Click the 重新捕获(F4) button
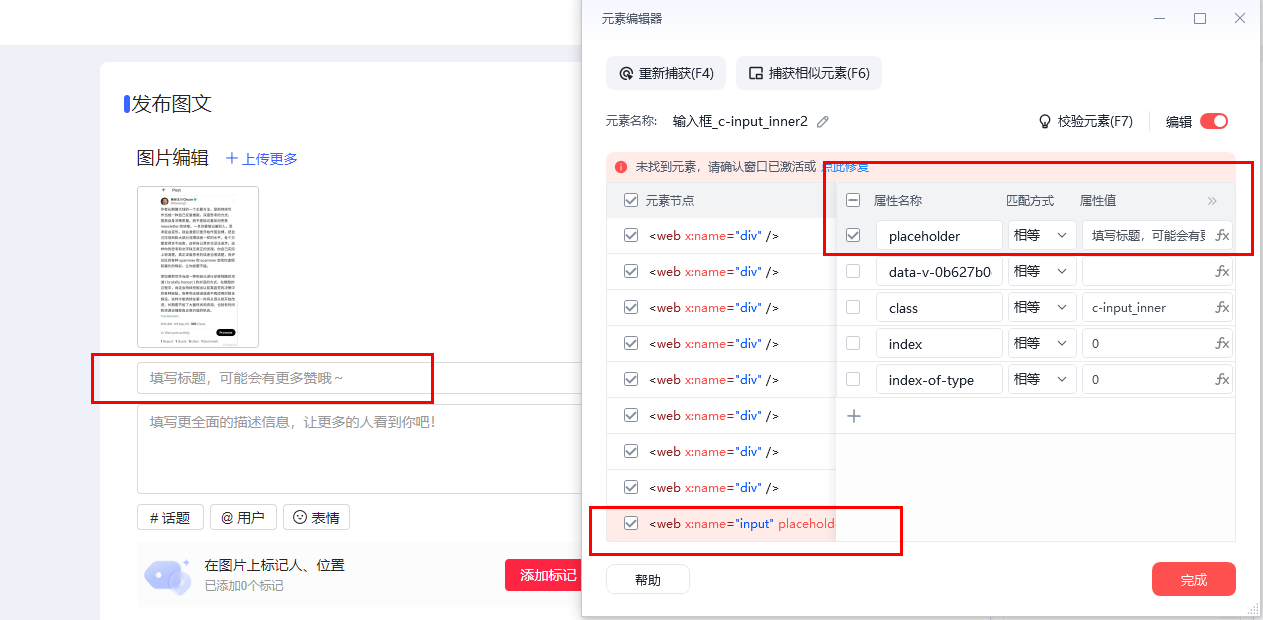 666,73
